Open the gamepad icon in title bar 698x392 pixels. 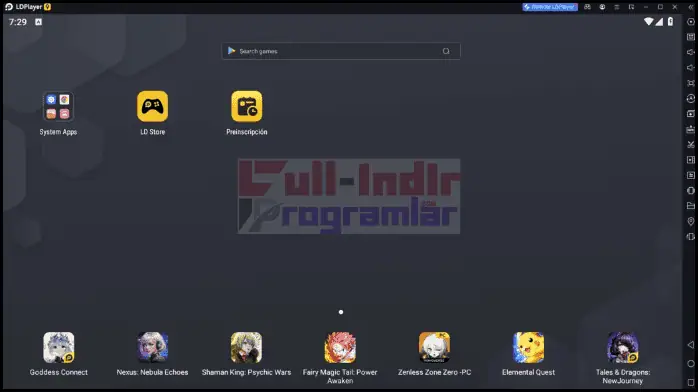coord(588,7)
